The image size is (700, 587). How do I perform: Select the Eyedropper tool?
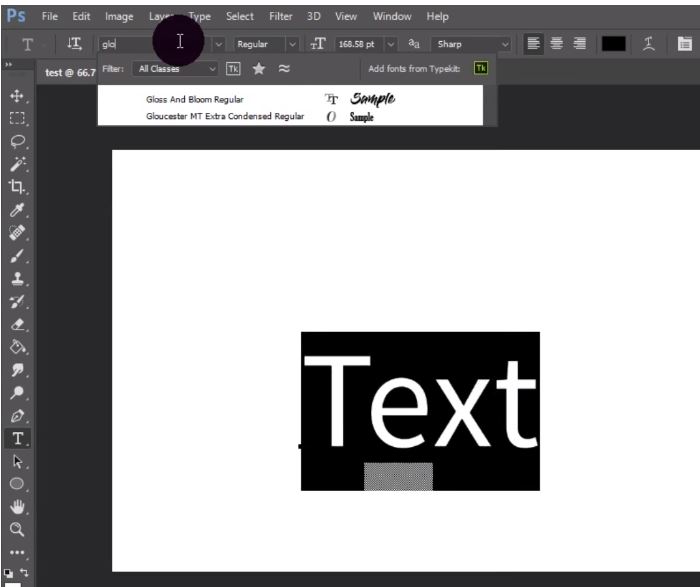17,210
